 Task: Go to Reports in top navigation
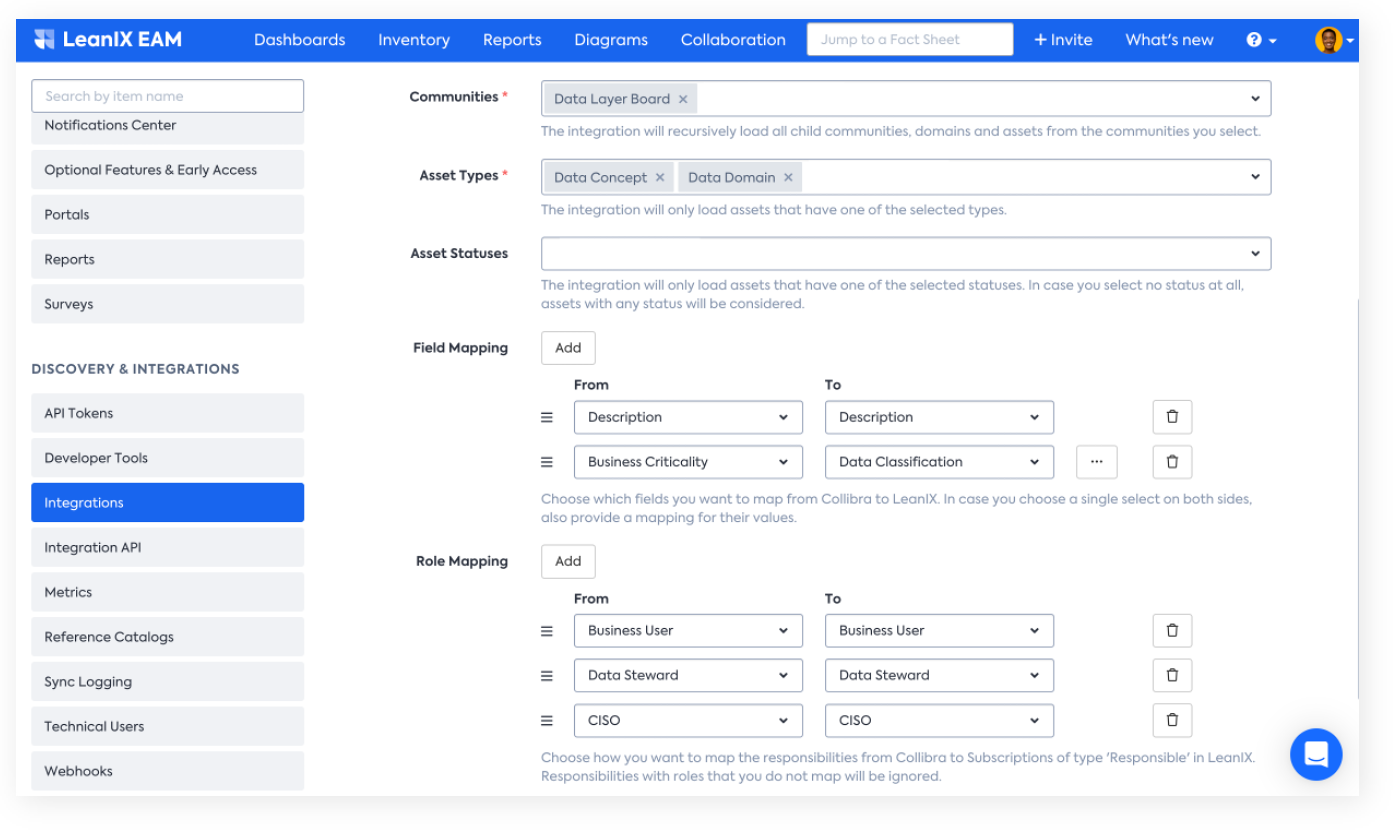[512, 40]
